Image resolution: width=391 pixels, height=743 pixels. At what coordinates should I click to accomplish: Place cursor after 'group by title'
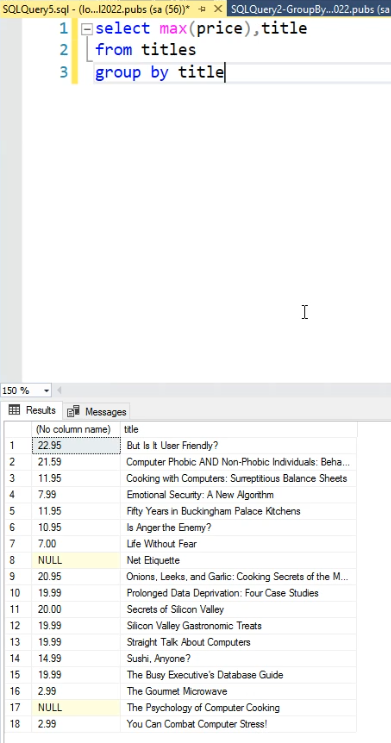(x=225, y=72)
